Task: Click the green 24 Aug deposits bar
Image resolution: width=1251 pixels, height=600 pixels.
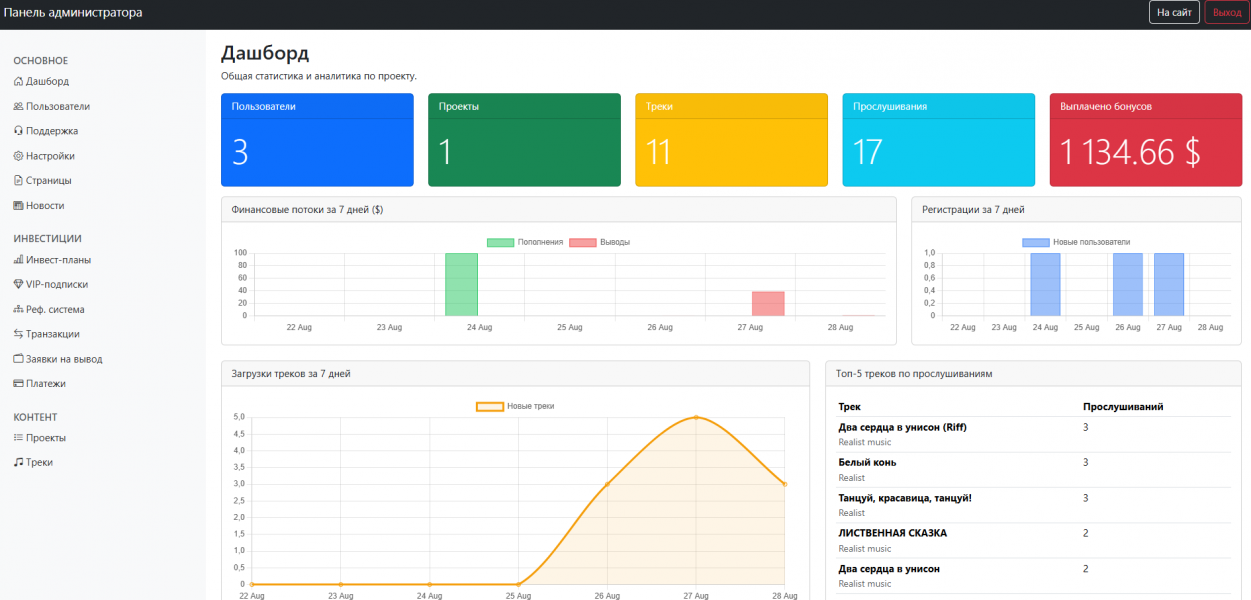Action: (461, 284)
